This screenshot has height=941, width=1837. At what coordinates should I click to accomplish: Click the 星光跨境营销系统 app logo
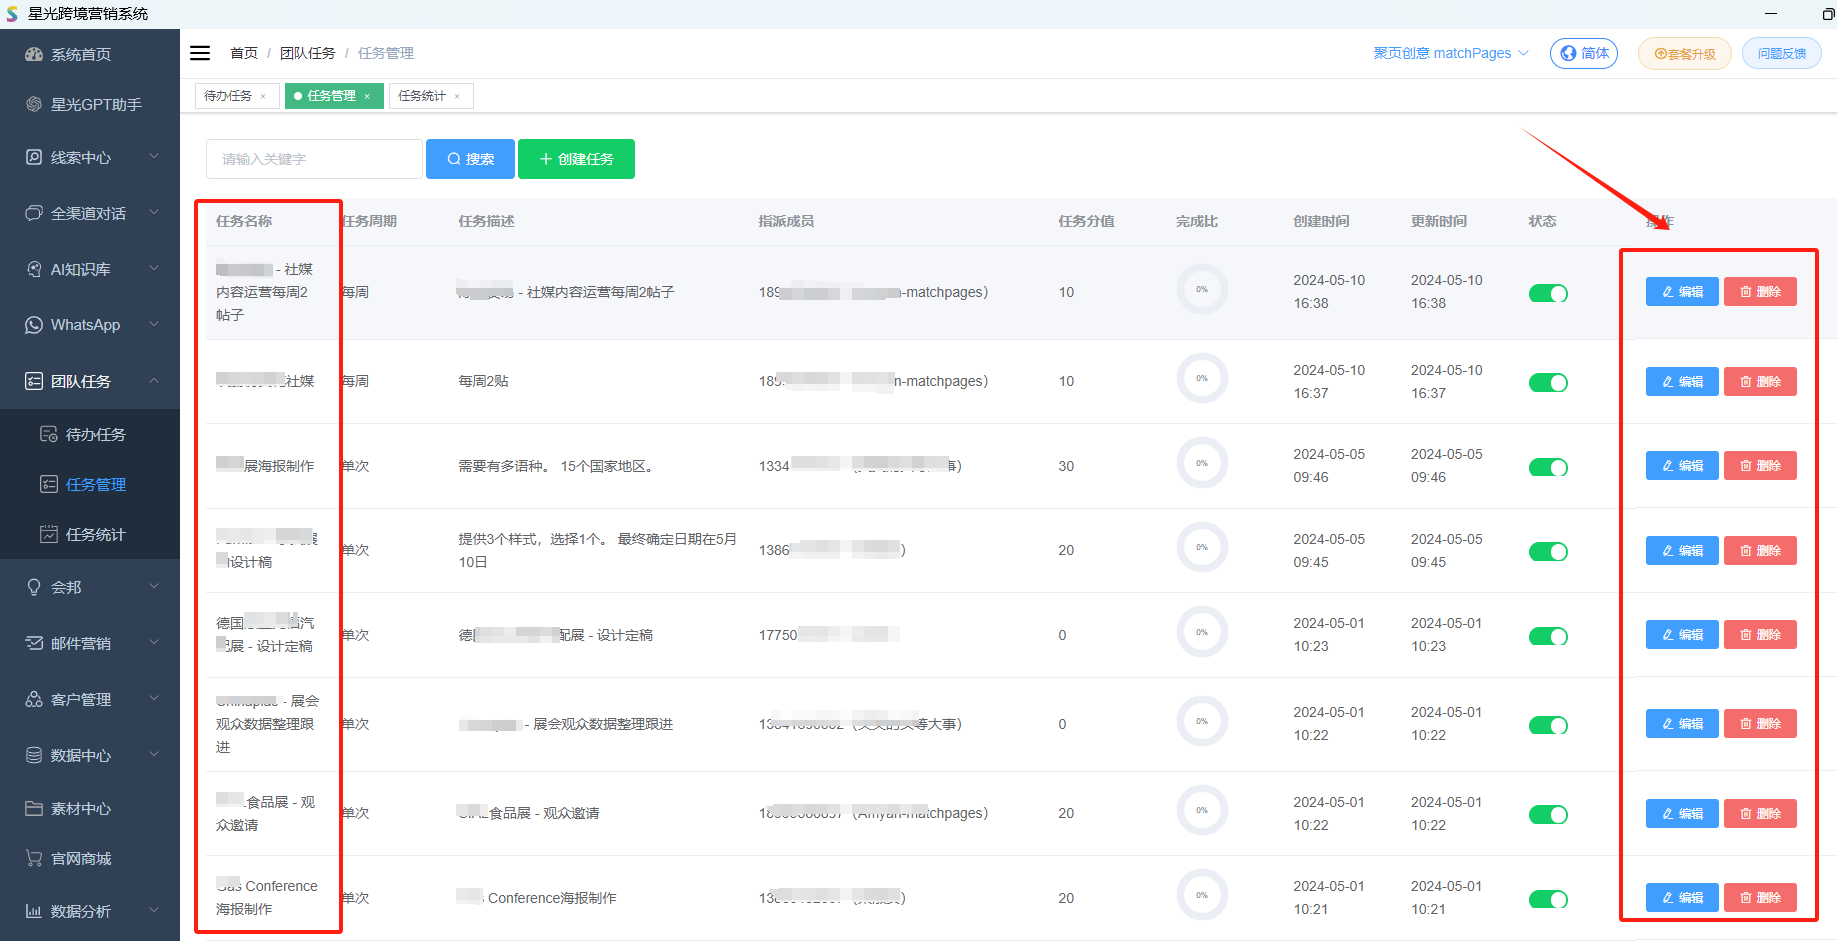pyautogui.click(x=12, y=14)
